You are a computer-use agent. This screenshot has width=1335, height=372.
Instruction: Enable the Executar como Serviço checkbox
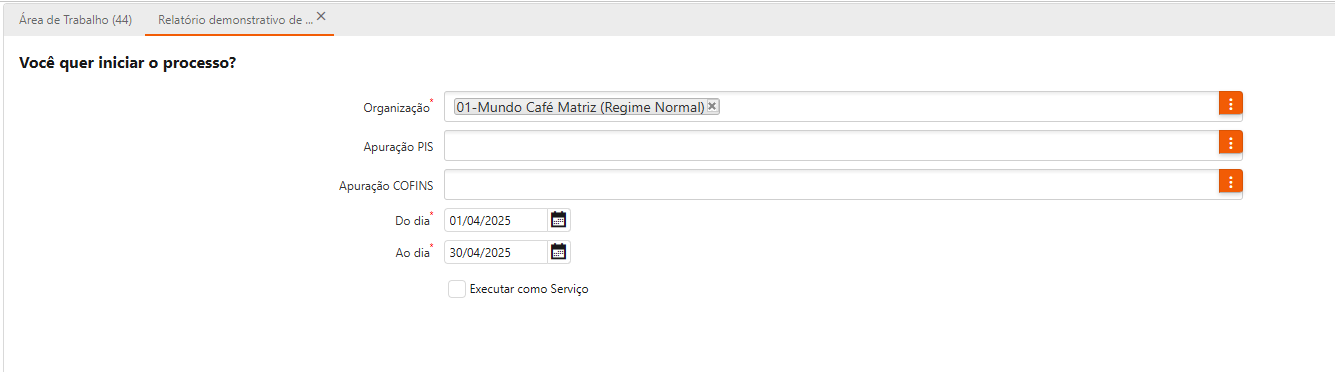(x=457, y=289)
